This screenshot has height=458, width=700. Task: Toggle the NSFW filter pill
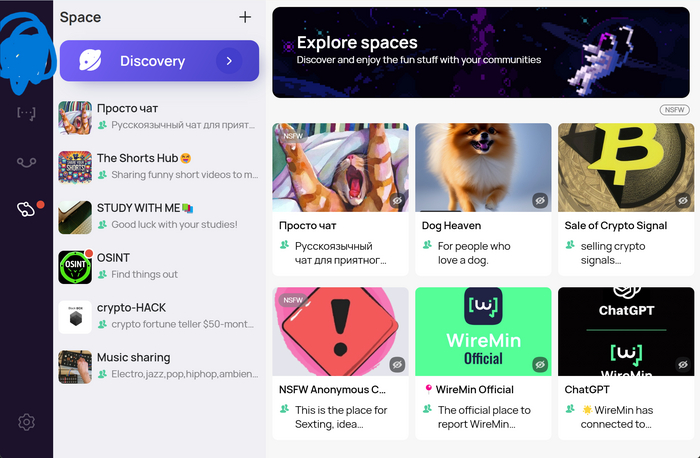[675, 110]
